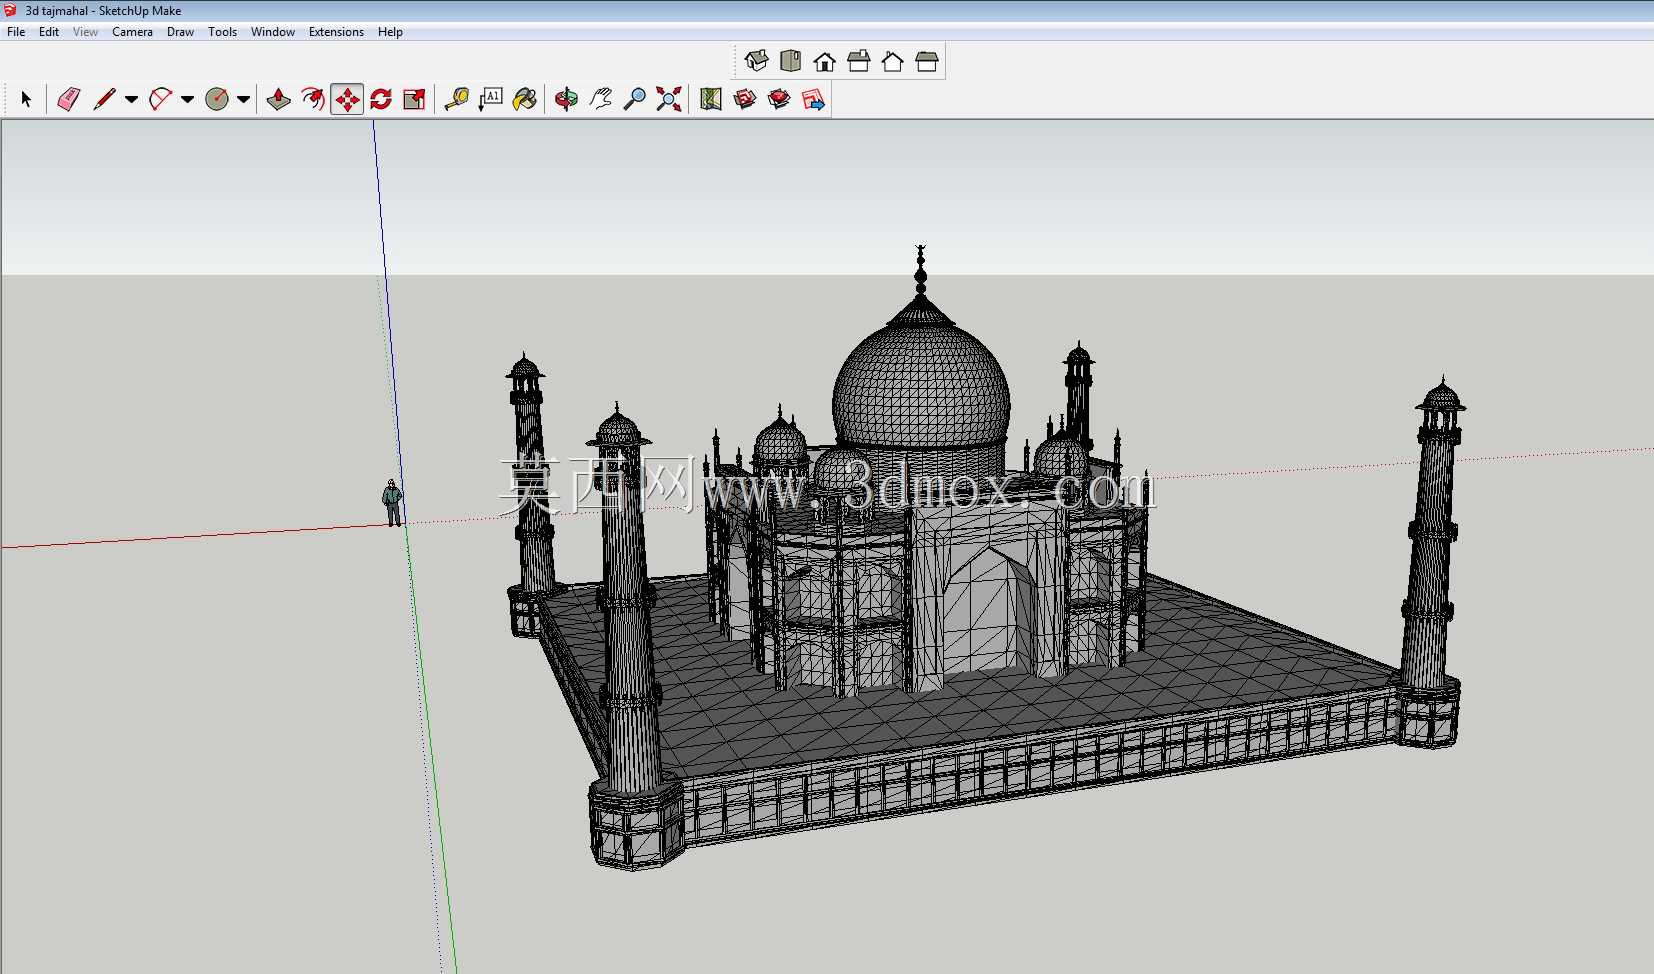Switch to Iso view
Viewport: 1654px width, 974px height.
click(757, 62)
